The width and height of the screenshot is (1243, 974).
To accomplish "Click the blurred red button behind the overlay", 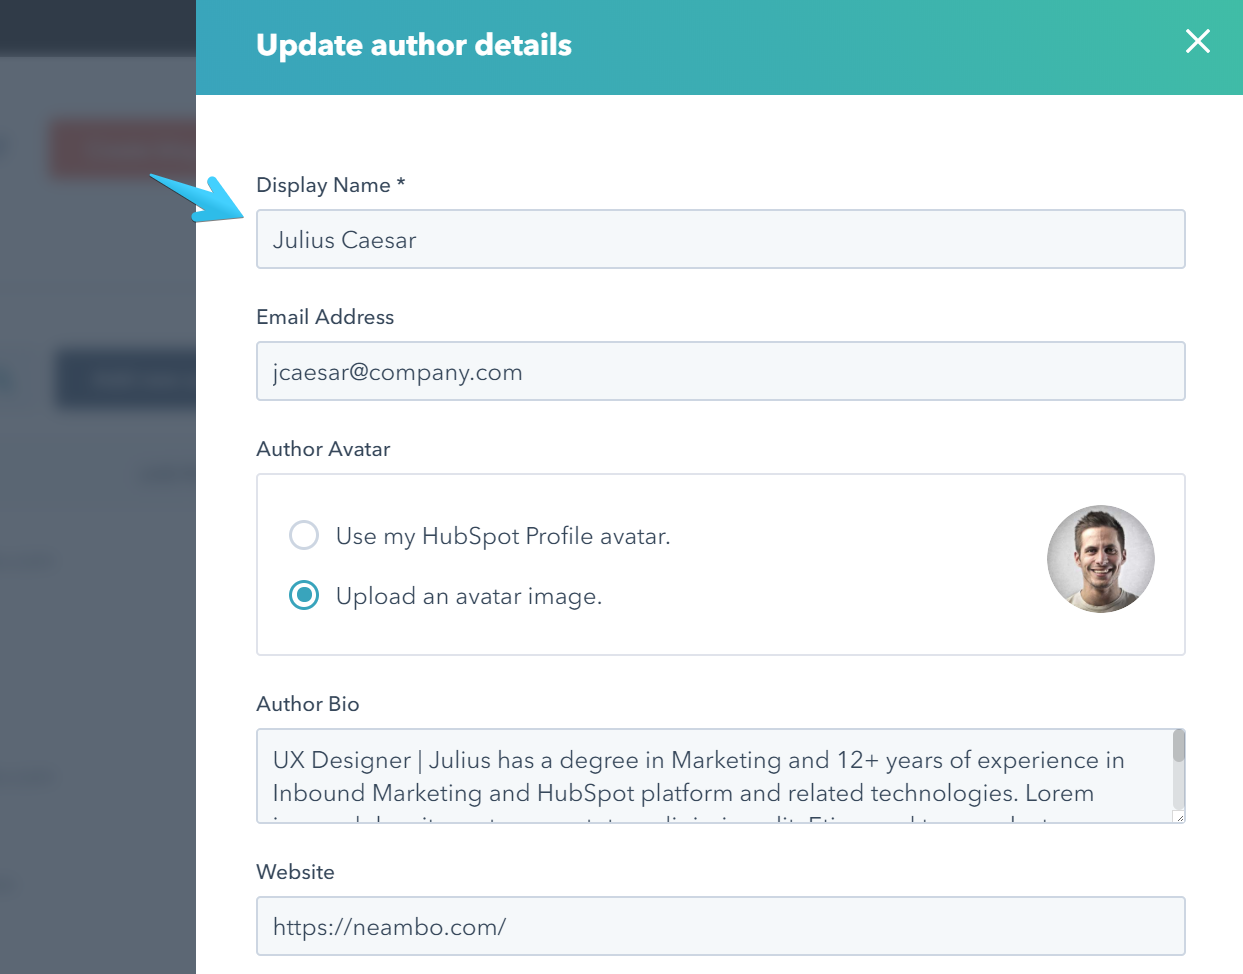I will pos(122,150).
